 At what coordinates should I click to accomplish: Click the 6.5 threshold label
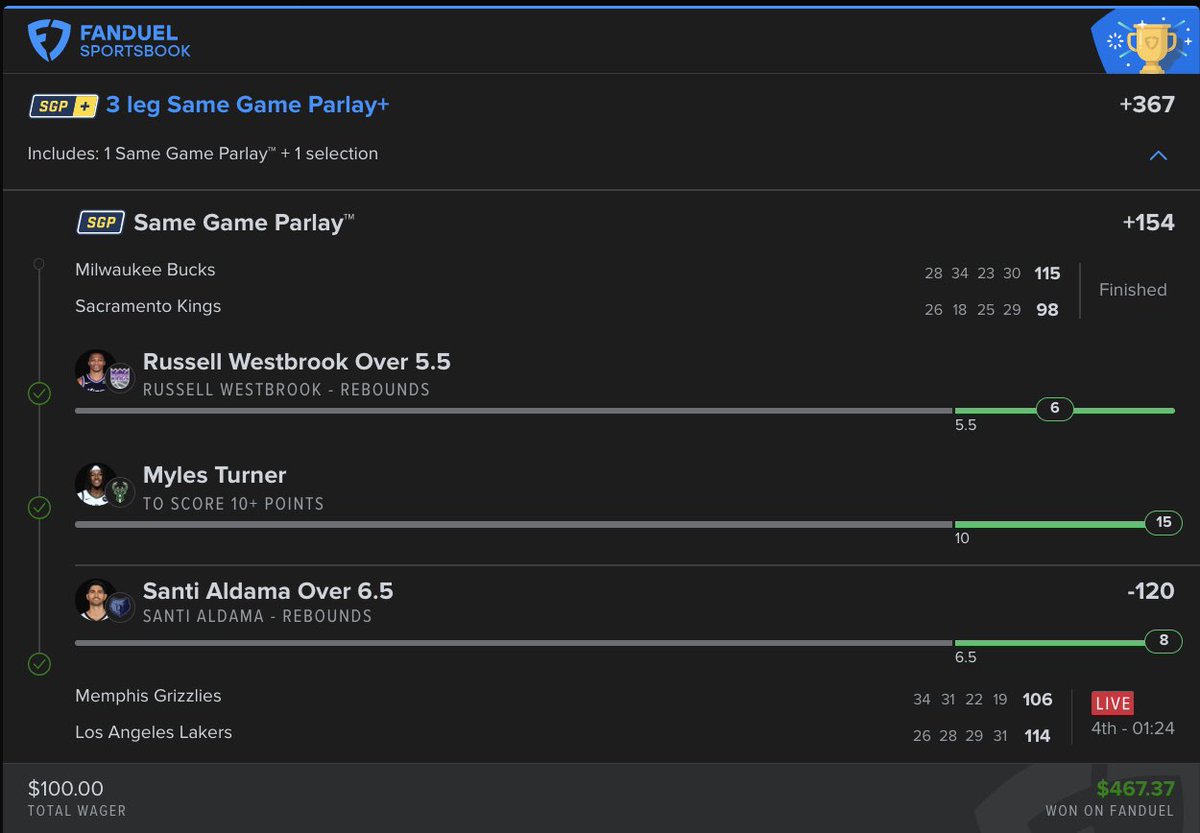966,657
